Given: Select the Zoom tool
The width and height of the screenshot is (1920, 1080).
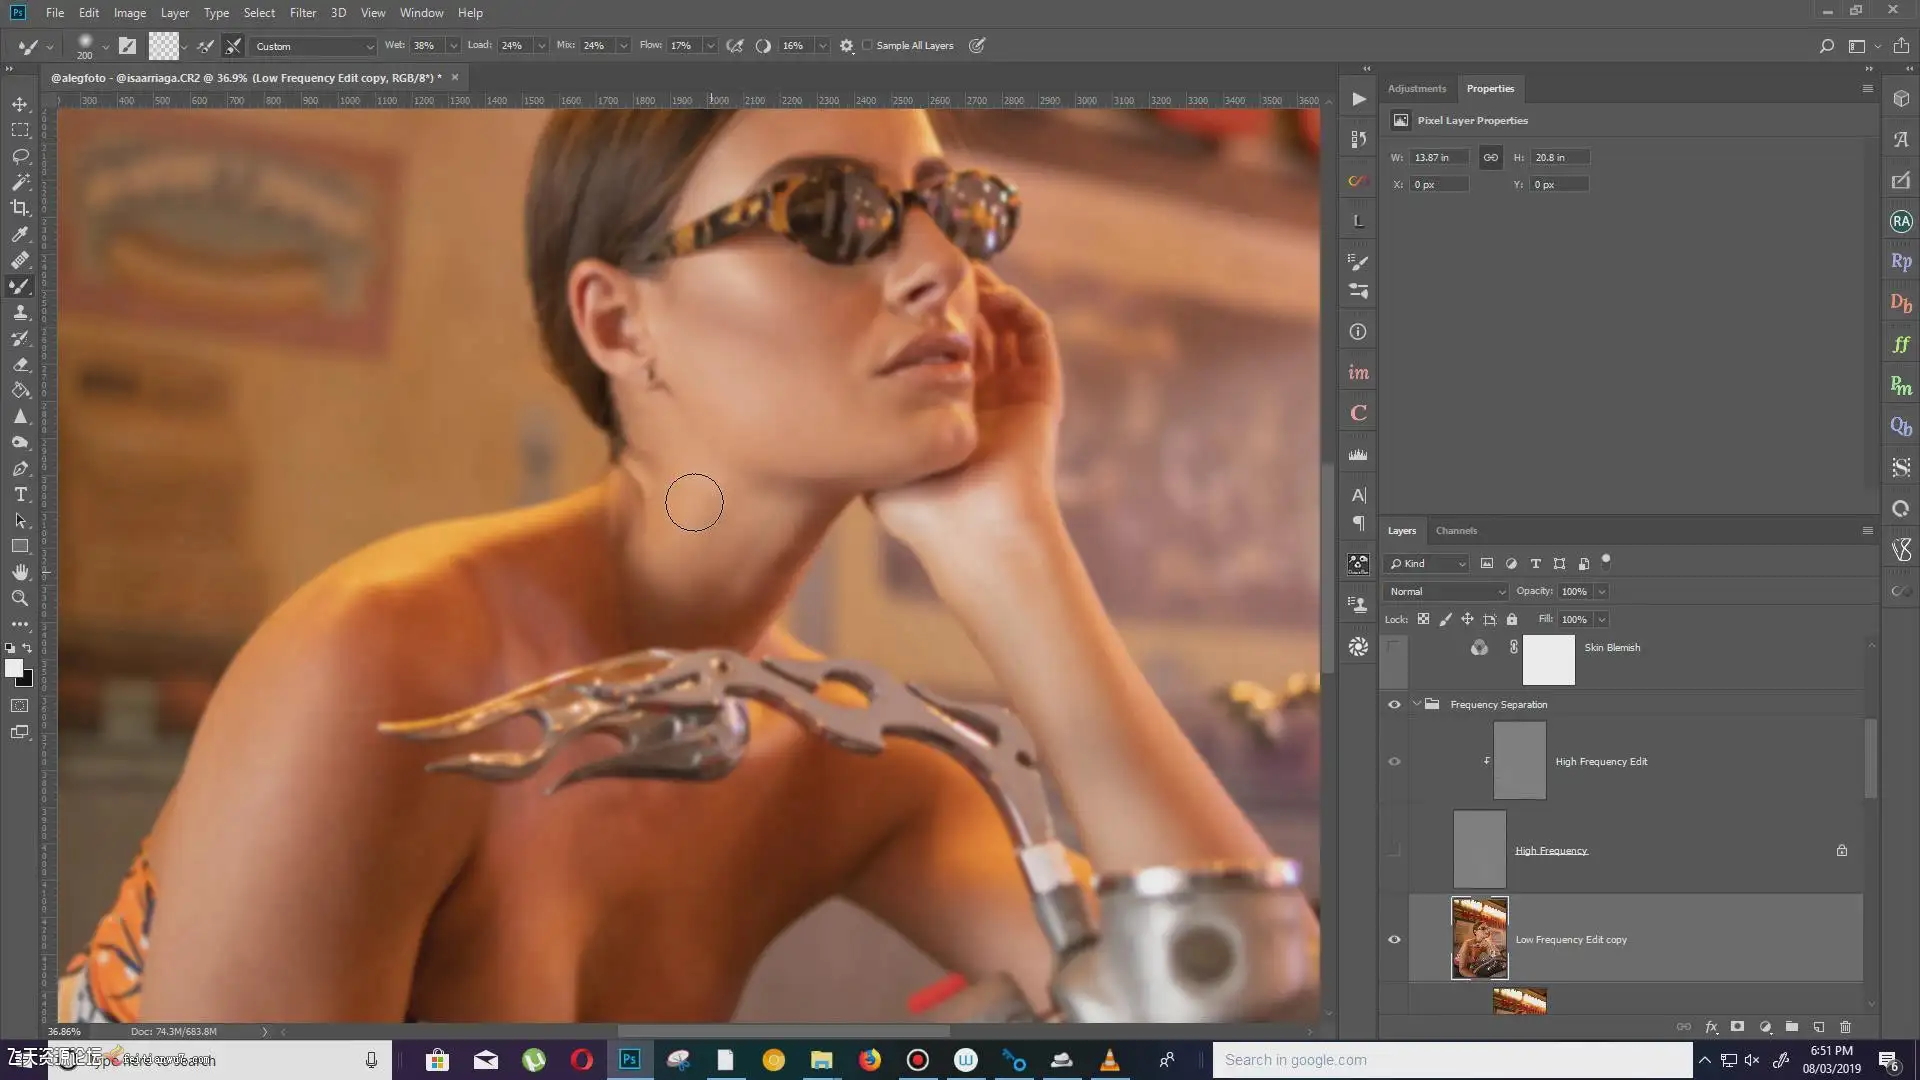Looking at the screenshot, I should [20, 598].
